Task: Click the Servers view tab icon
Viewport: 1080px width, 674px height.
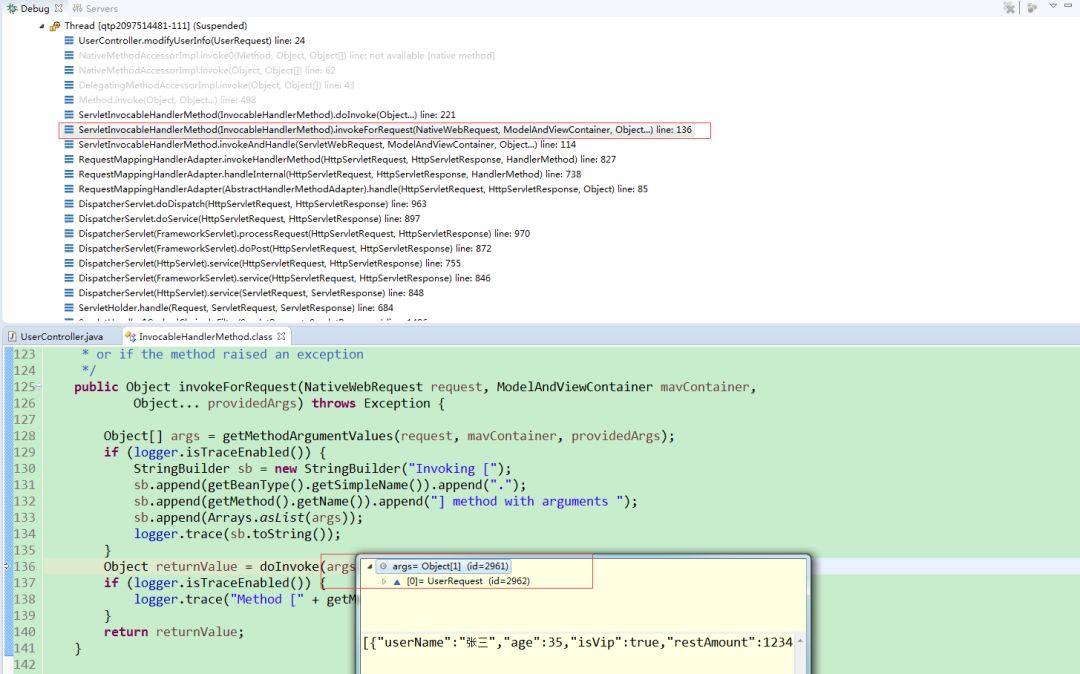Action: tap(77, 8)
